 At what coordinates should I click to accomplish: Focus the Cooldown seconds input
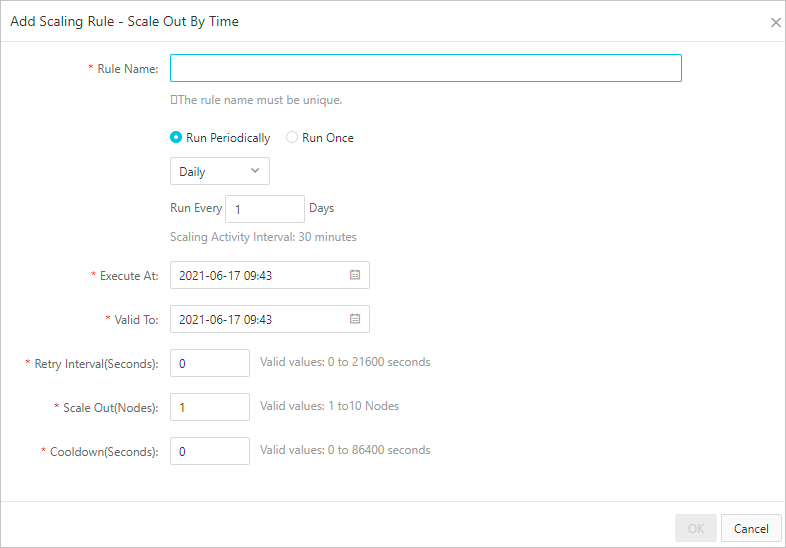(x=210, y=451)
